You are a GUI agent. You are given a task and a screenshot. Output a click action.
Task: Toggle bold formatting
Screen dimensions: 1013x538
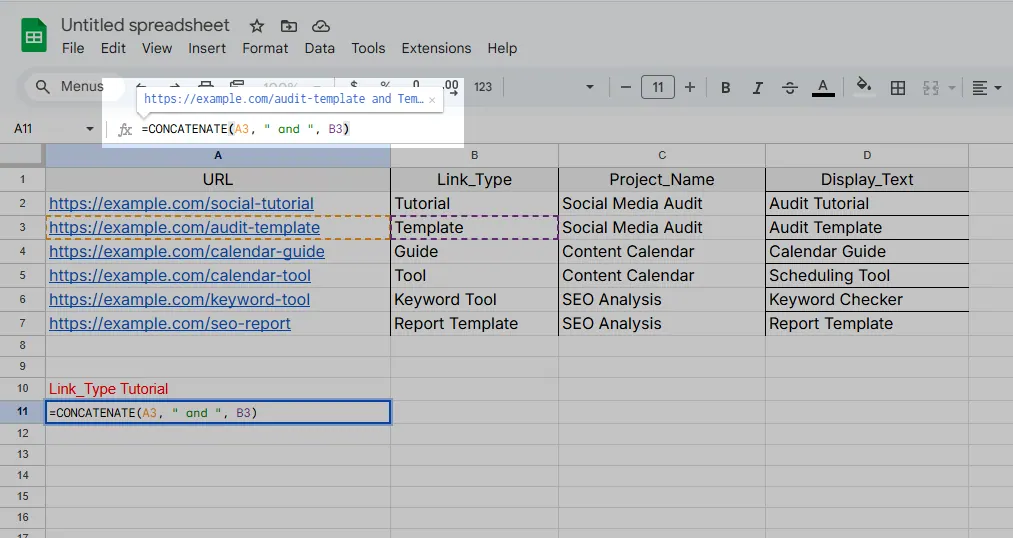(x=726, y=88)
